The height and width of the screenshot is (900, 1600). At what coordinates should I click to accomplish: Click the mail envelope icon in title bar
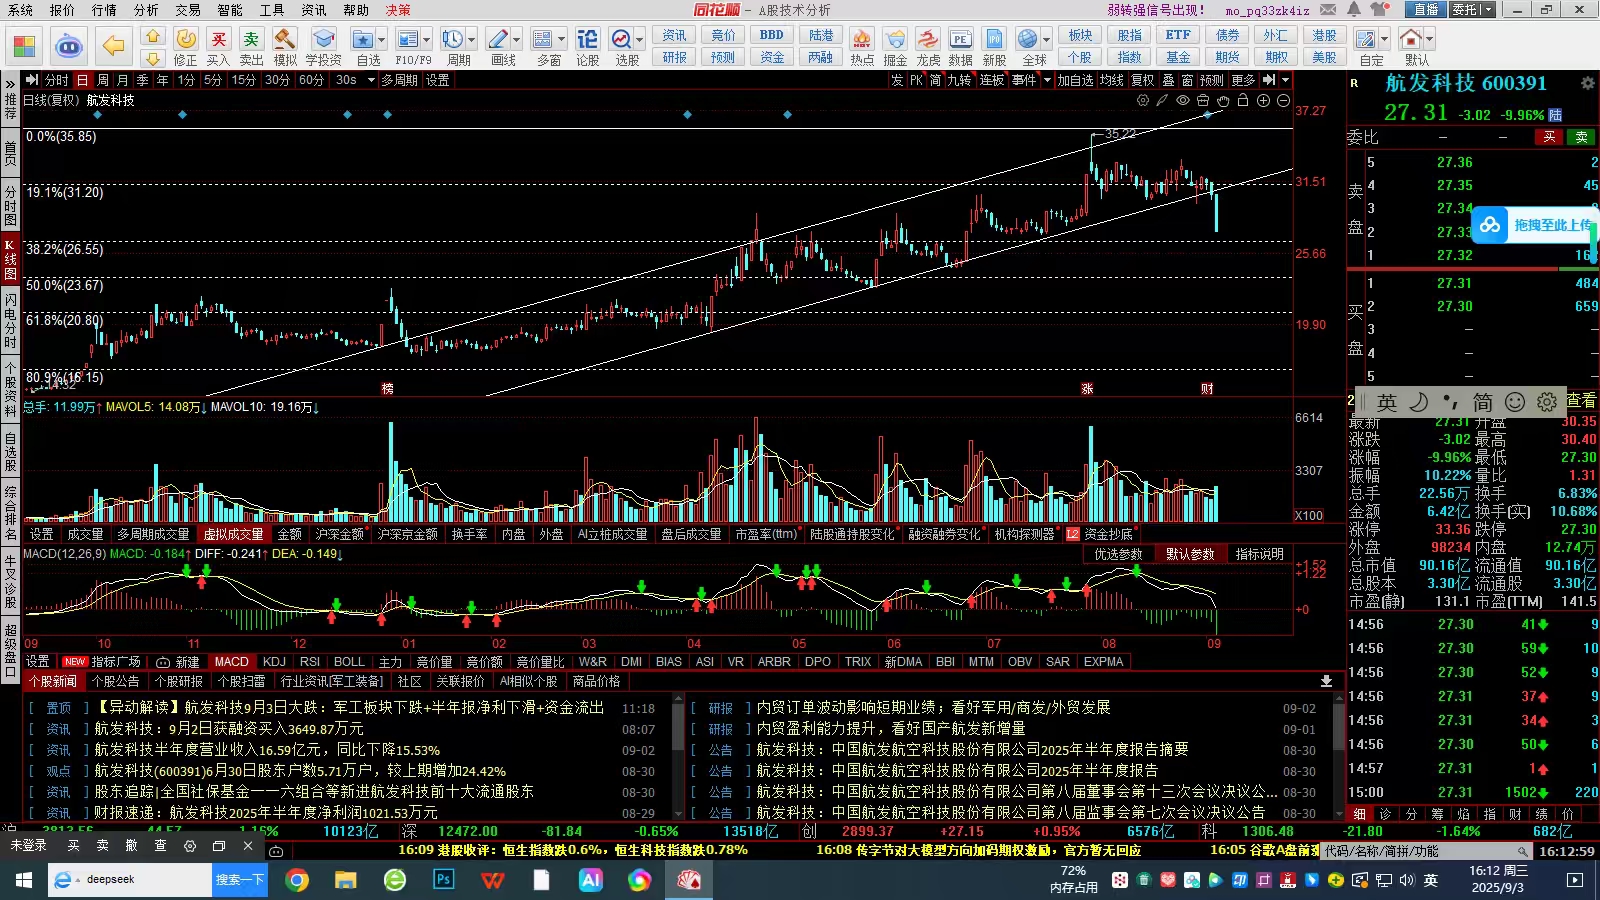click(x=1328, y=10)
